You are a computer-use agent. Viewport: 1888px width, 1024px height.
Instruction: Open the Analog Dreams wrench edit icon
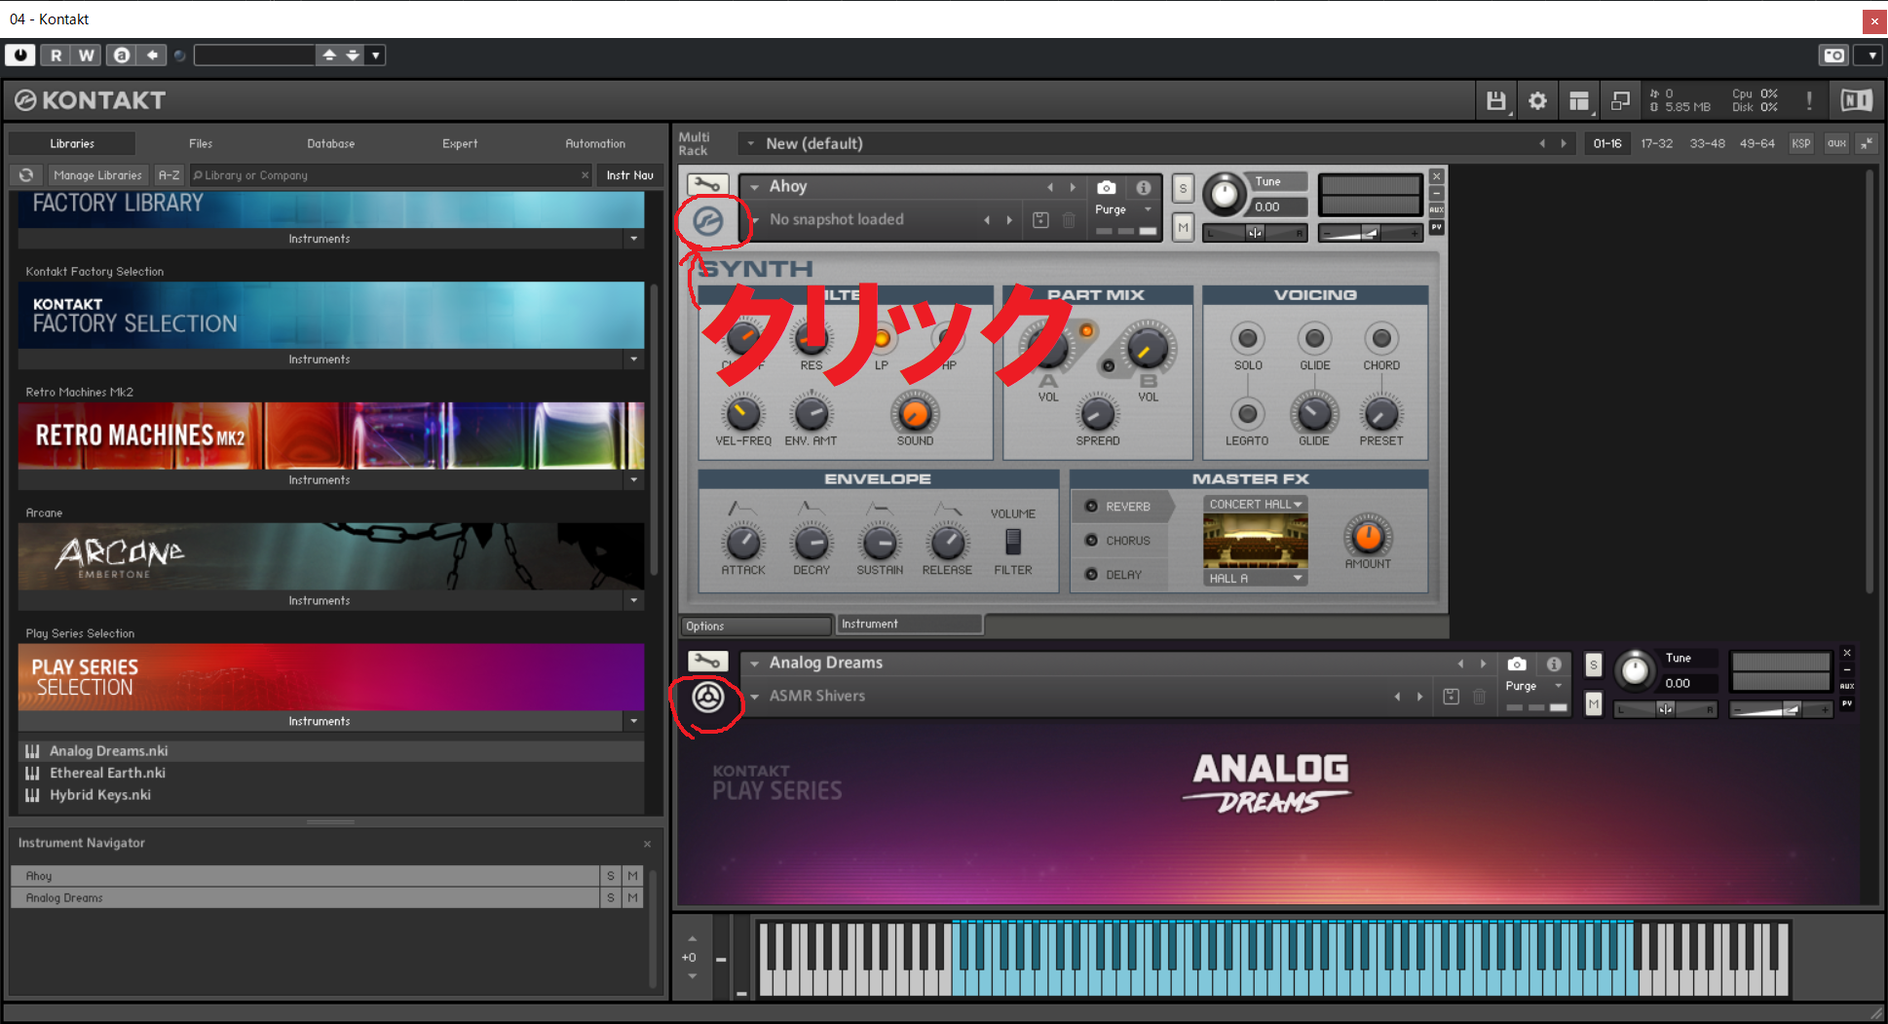coord(707,661)
